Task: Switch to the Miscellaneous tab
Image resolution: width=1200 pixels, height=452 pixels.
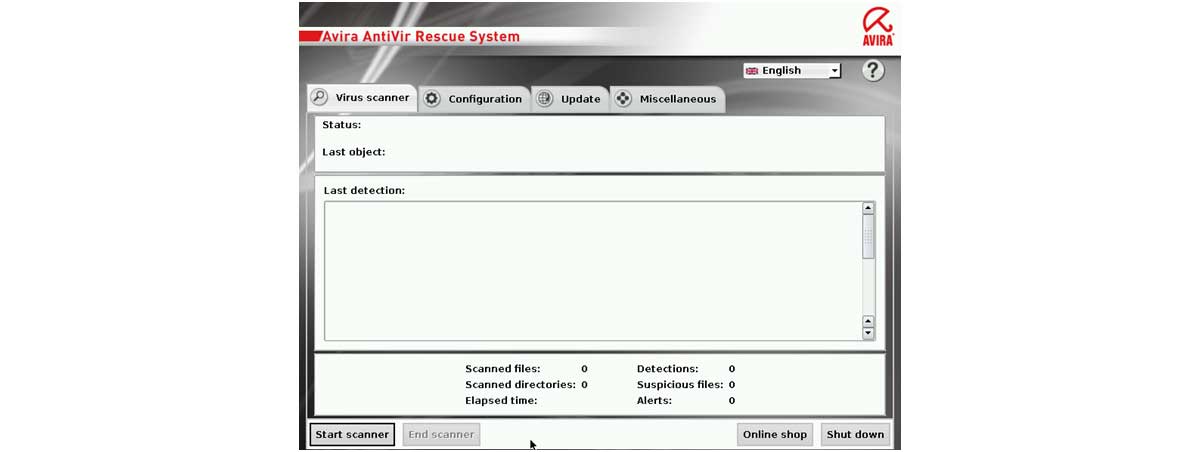Action: click(x=667, y=99)
